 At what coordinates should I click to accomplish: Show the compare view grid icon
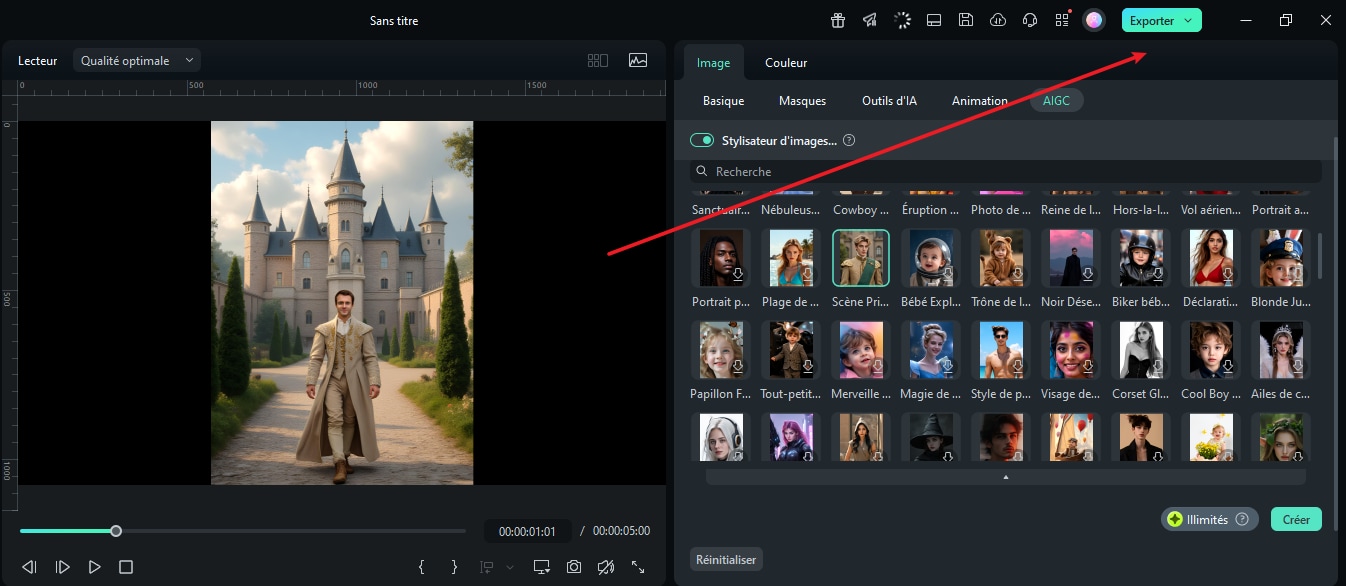coord(598,60)
